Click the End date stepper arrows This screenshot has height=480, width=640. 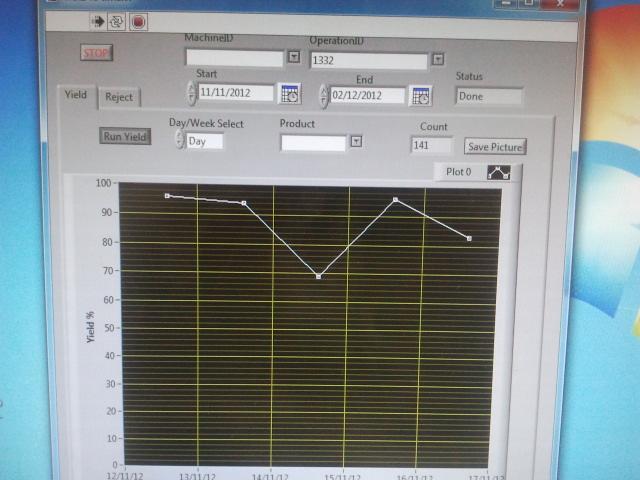[x=324, y=96]
